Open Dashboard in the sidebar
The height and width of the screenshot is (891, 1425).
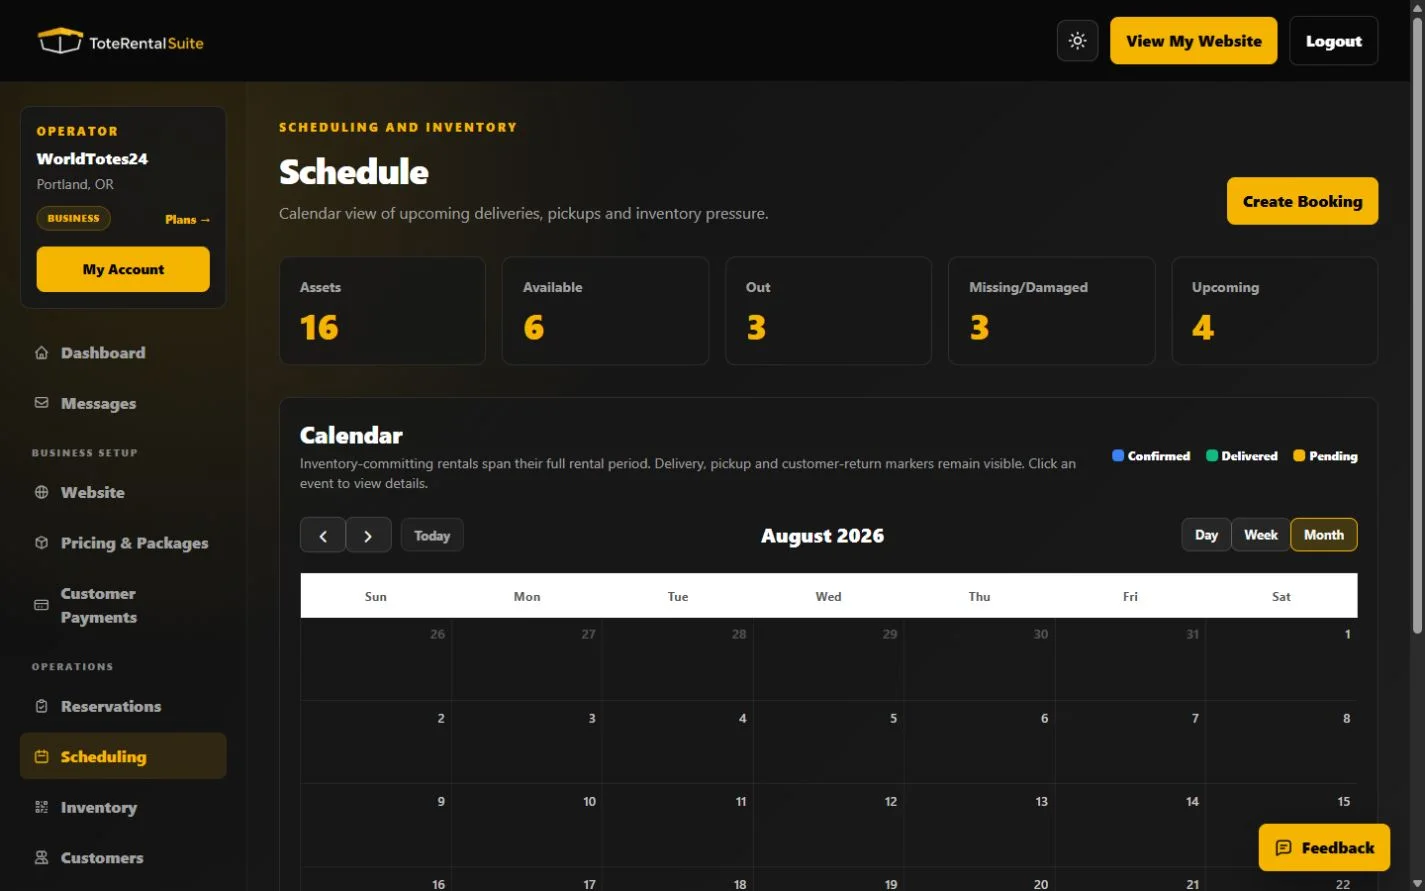pos(123,353)
